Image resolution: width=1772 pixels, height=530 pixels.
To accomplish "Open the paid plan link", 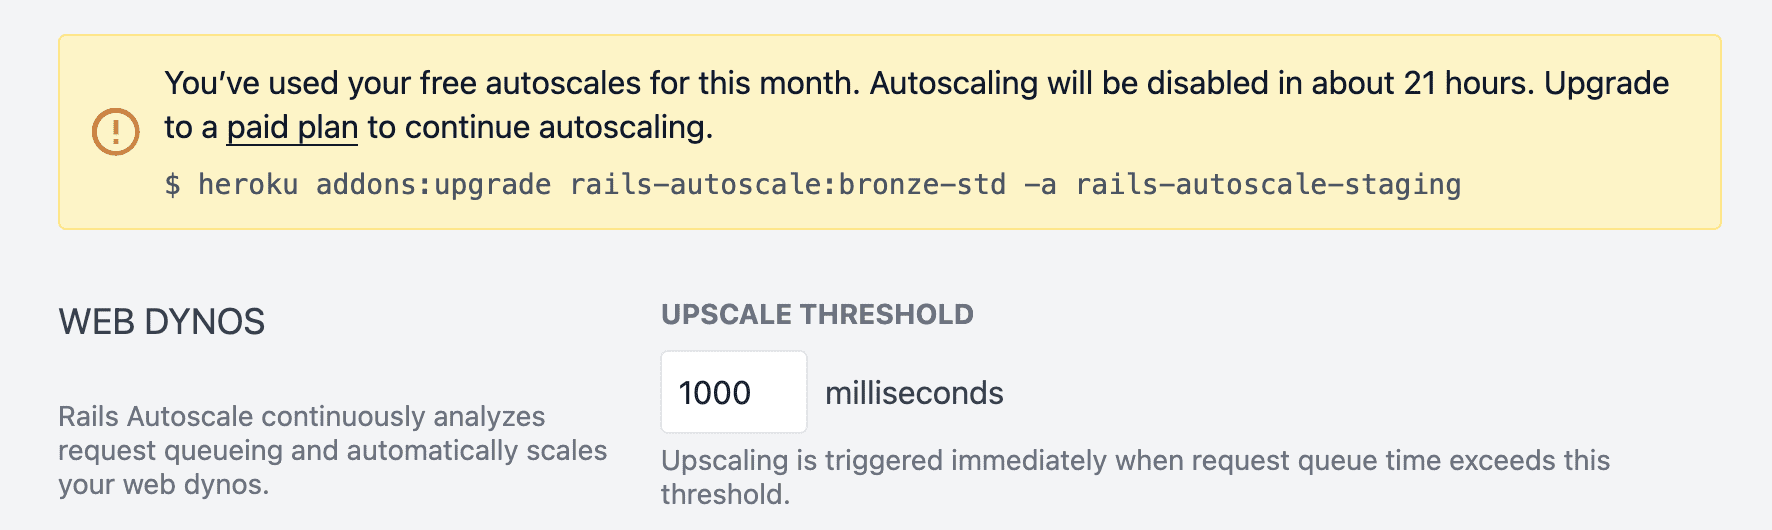I will (x=292, y=128).
